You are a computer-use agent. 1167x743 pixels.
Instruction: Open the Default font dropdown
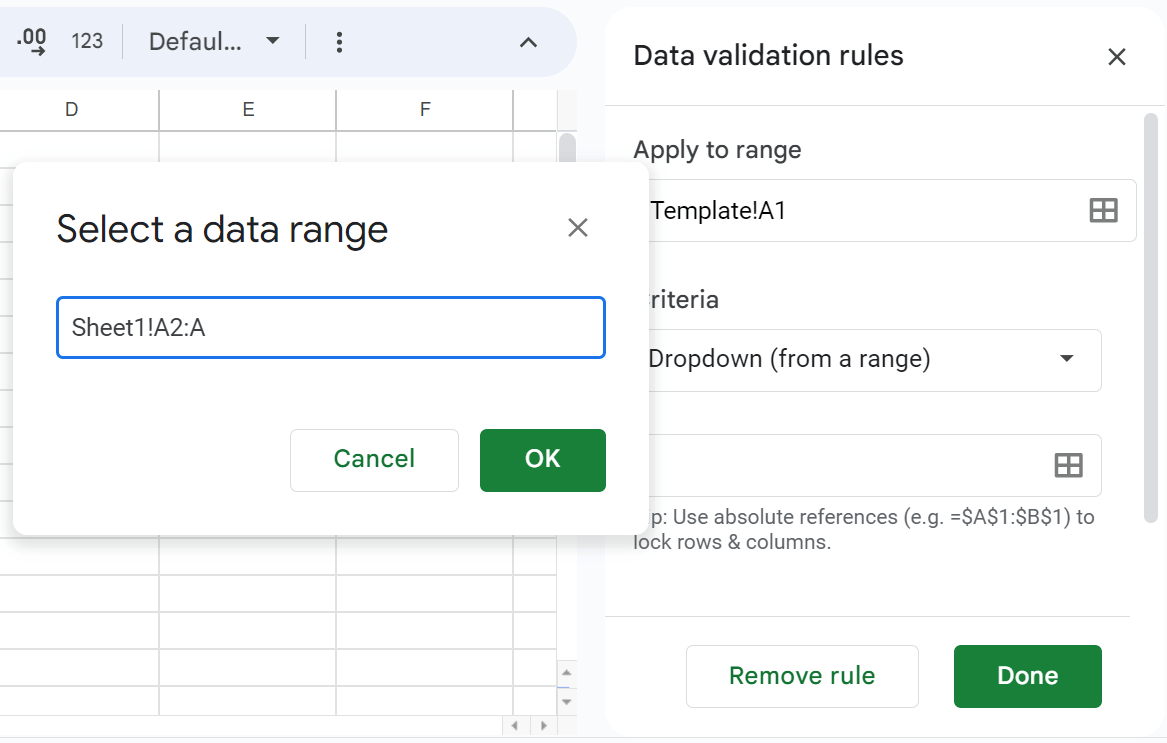click(214, 42)
